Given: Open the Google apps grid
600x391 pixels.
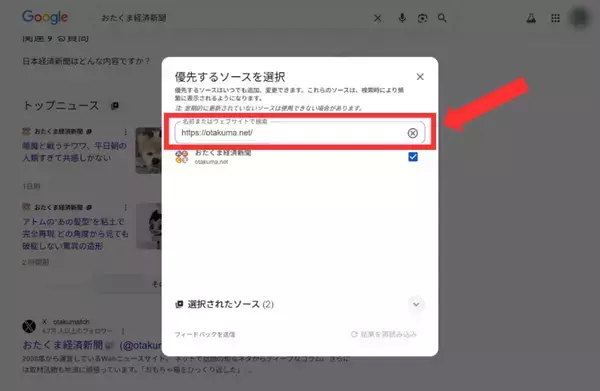Looking at the screenshot, I should [x=555, y=18].
